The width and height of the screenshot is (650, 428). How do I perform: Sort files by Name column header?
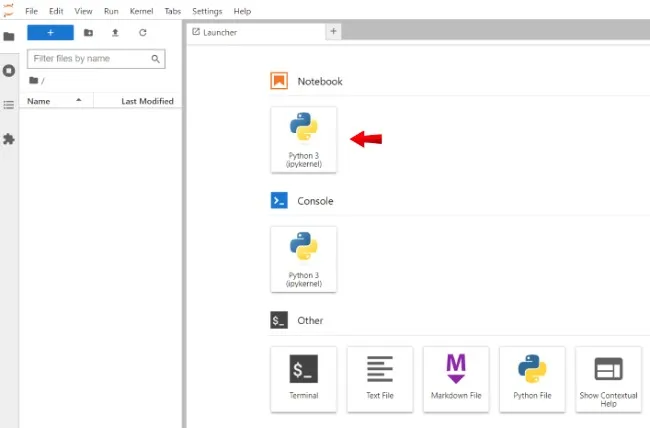click(x=56, y=101)
